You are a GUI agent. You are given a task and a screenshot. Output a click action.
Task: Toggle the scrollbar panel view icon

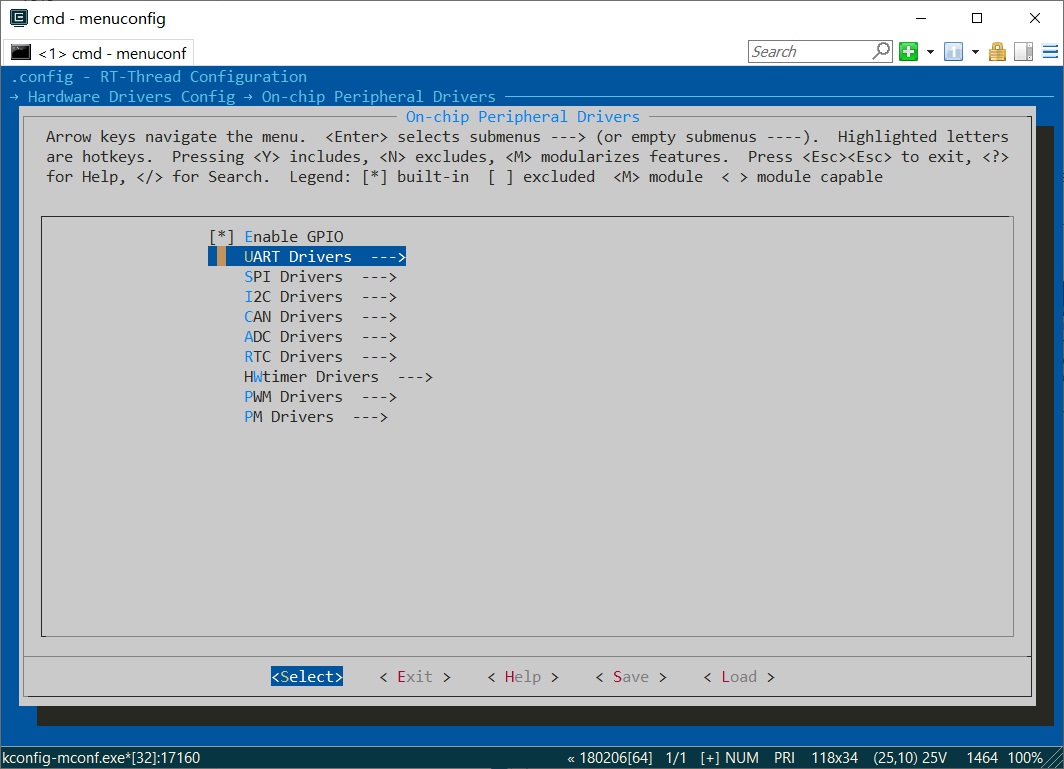click(1023, 52)
